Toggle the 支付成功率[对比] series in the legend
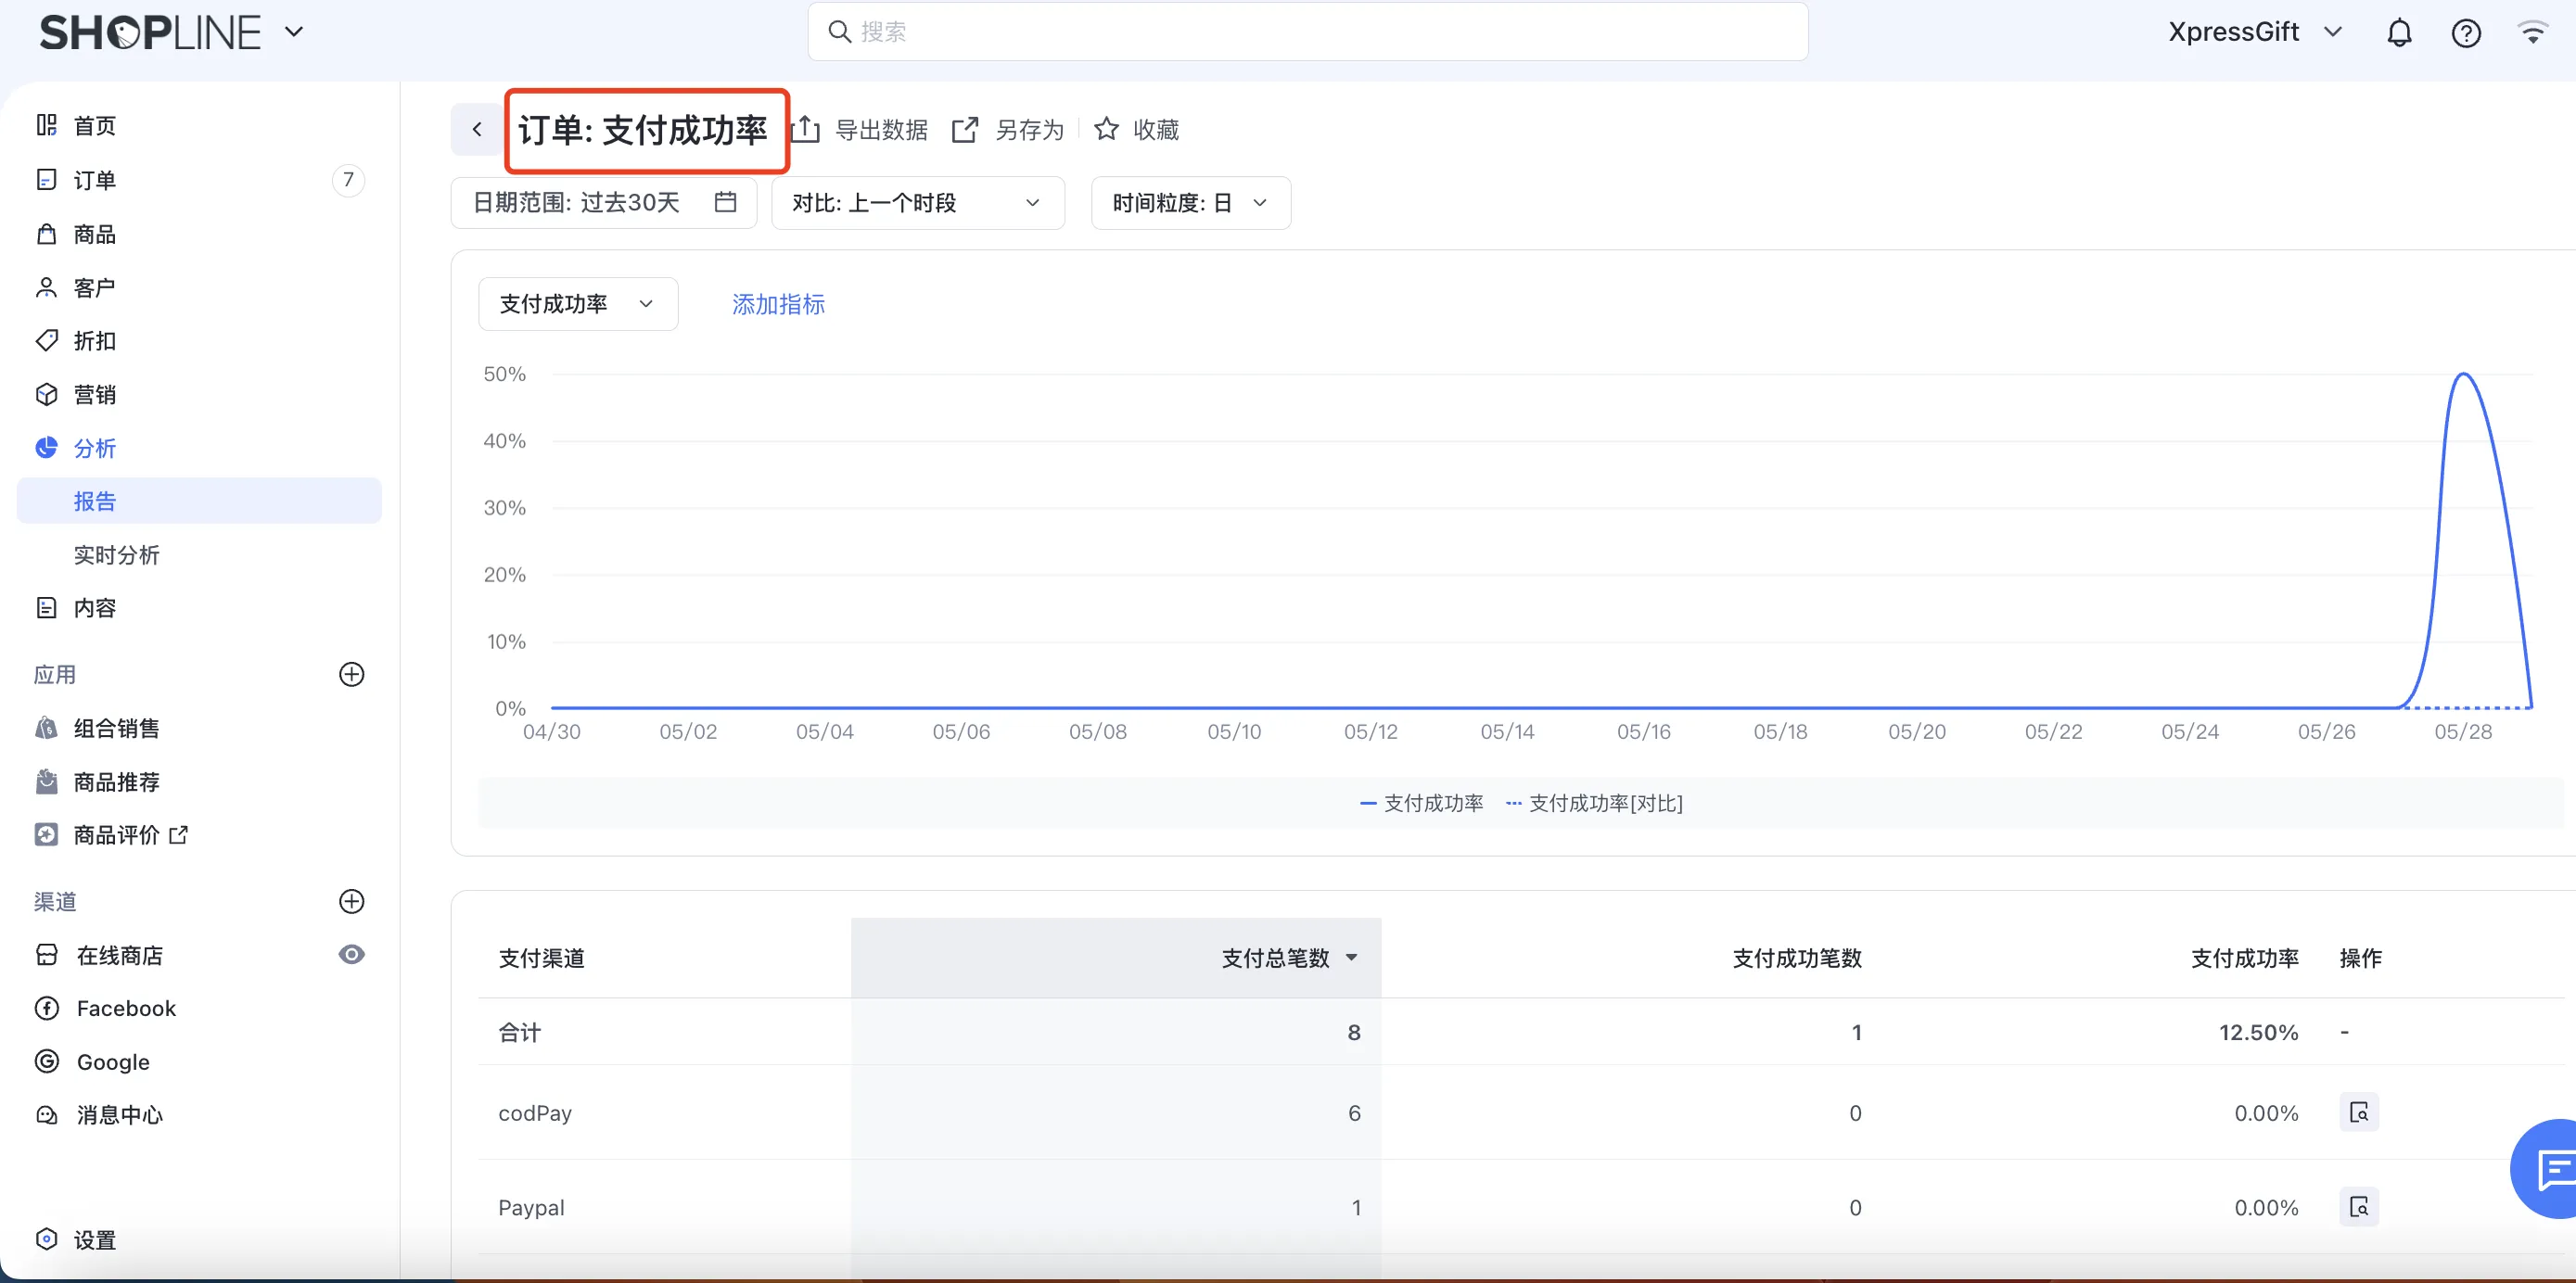This screenshot has height=1283, width=2576. (1594, 803)
